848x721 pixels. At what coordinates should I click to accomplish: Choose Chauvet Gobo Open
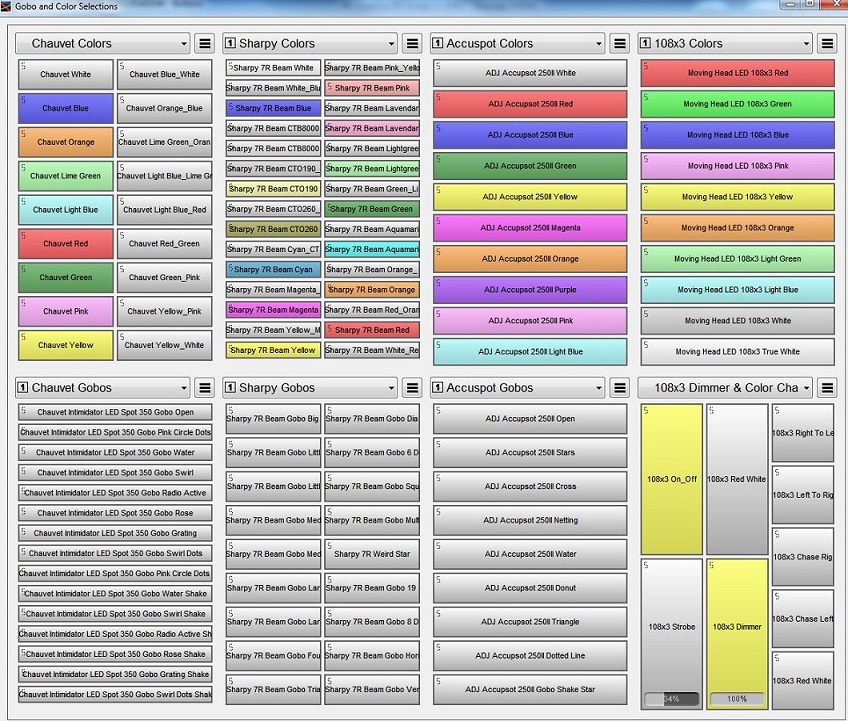(x=115, y=412)
